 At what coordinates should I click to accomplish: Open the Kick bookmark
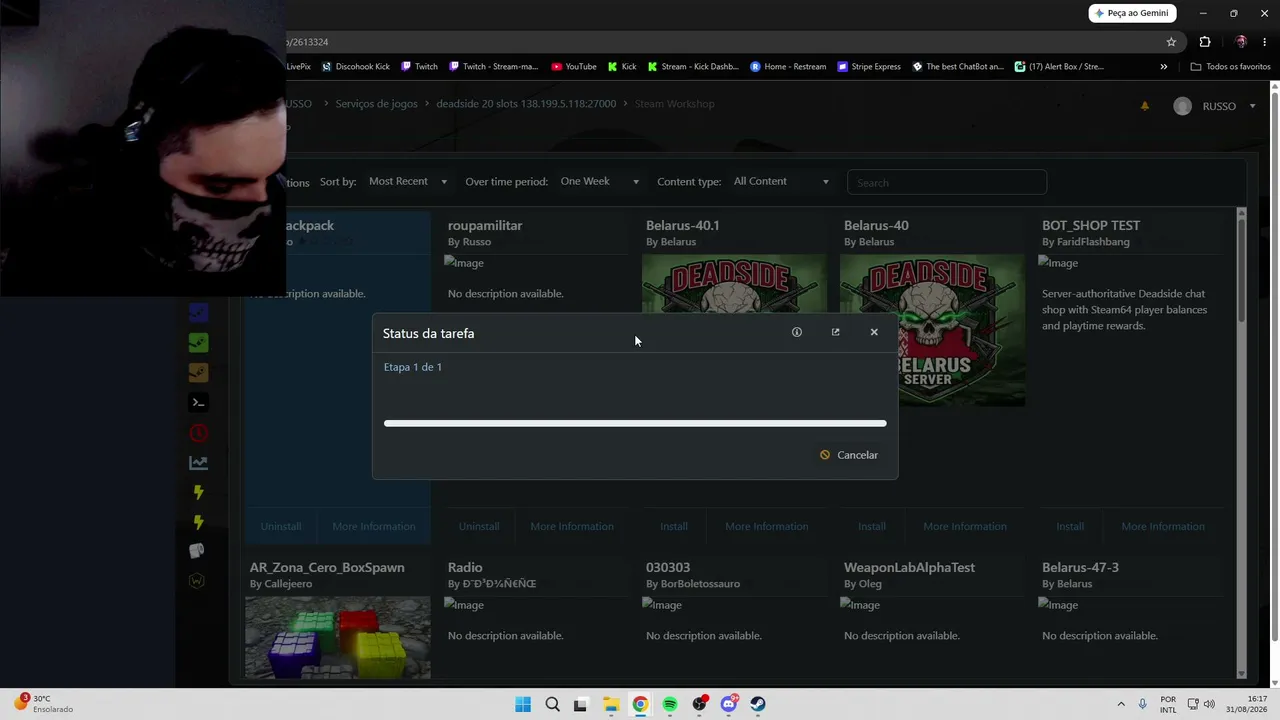(x=622, y=67)
